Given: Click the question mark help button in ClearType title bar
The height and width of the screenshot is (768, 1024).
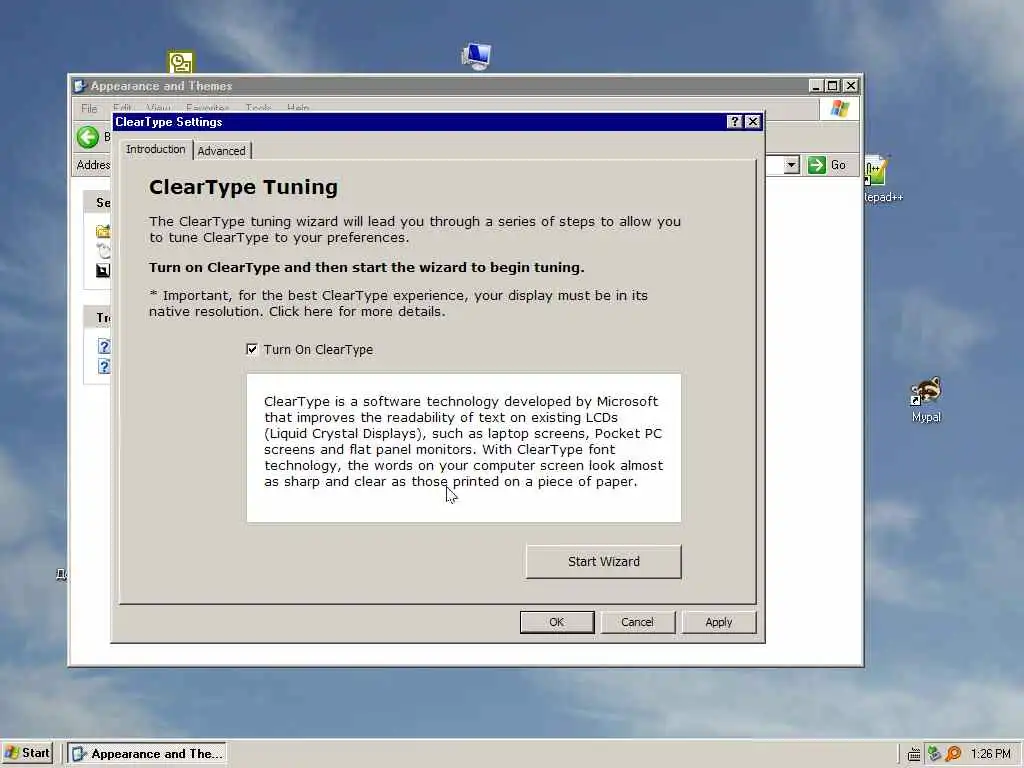Looking at the screenshot, I should click(734, 121).
